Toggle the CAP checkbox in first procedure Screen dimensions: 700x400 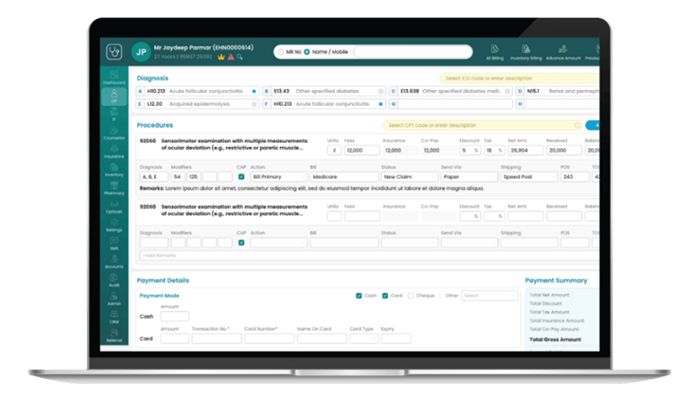(x=241, y=177)
